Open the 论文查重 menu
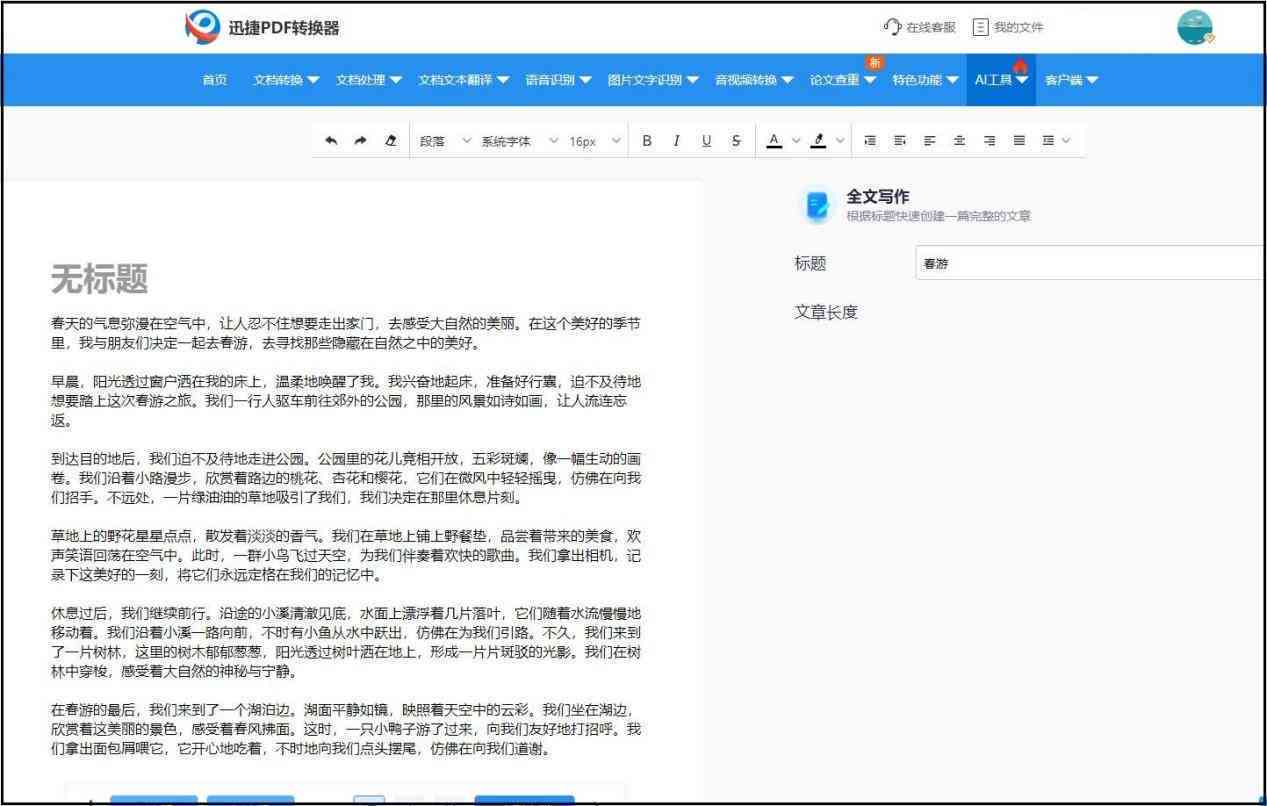 click(843, 80)
